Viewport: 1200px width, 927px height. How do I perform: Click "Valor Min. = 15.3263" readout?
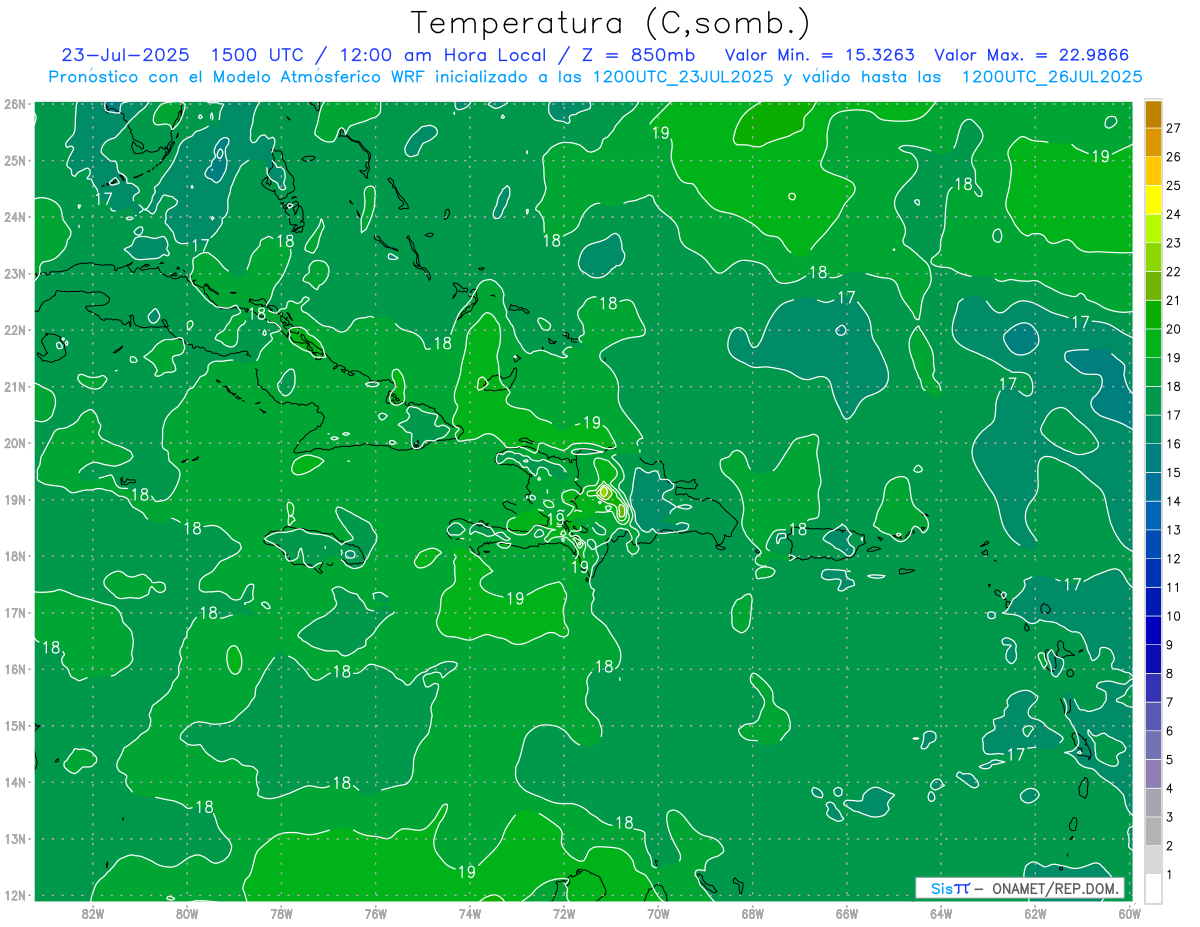pyautogui.click(x=820, y=55)
